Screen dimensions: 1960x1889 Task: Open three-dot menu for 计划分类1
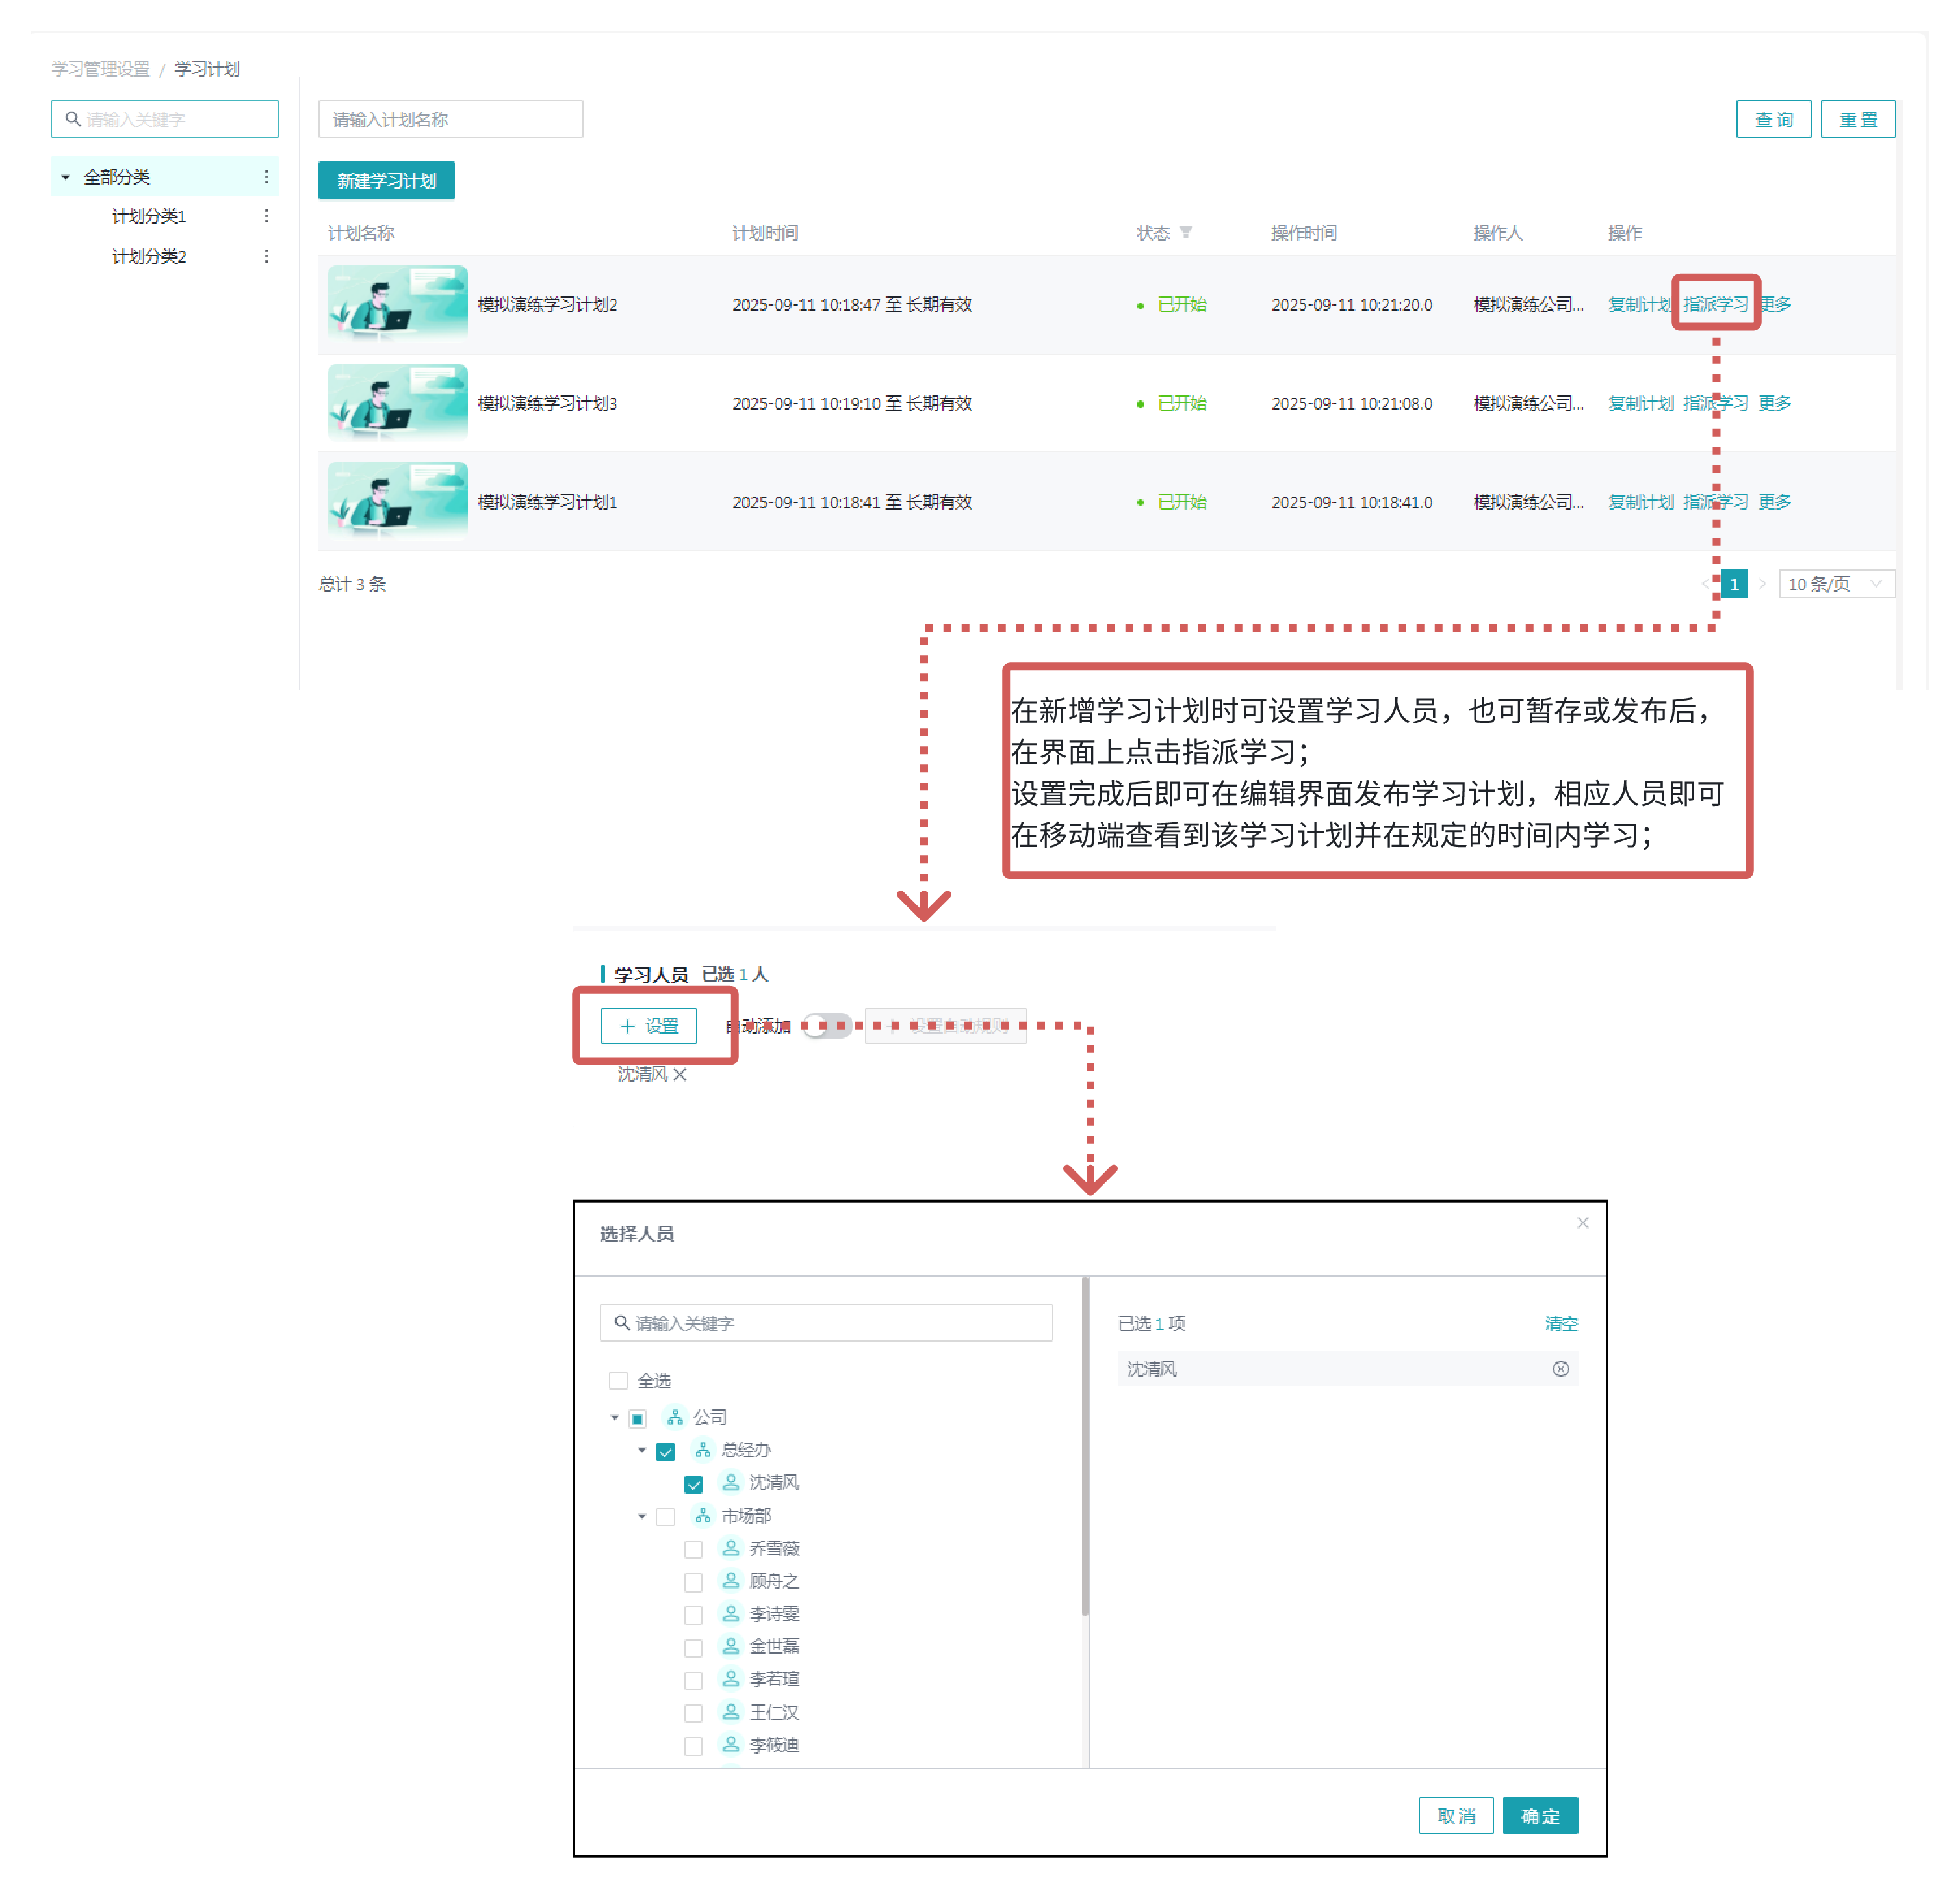click(x=266, y=216)
